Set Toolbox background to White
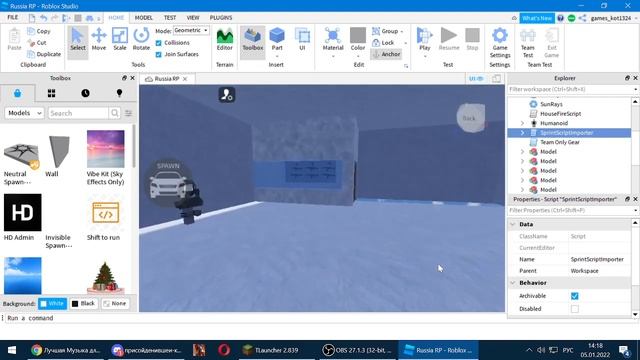This screenshot has height=360, width=640. point(52,304)
